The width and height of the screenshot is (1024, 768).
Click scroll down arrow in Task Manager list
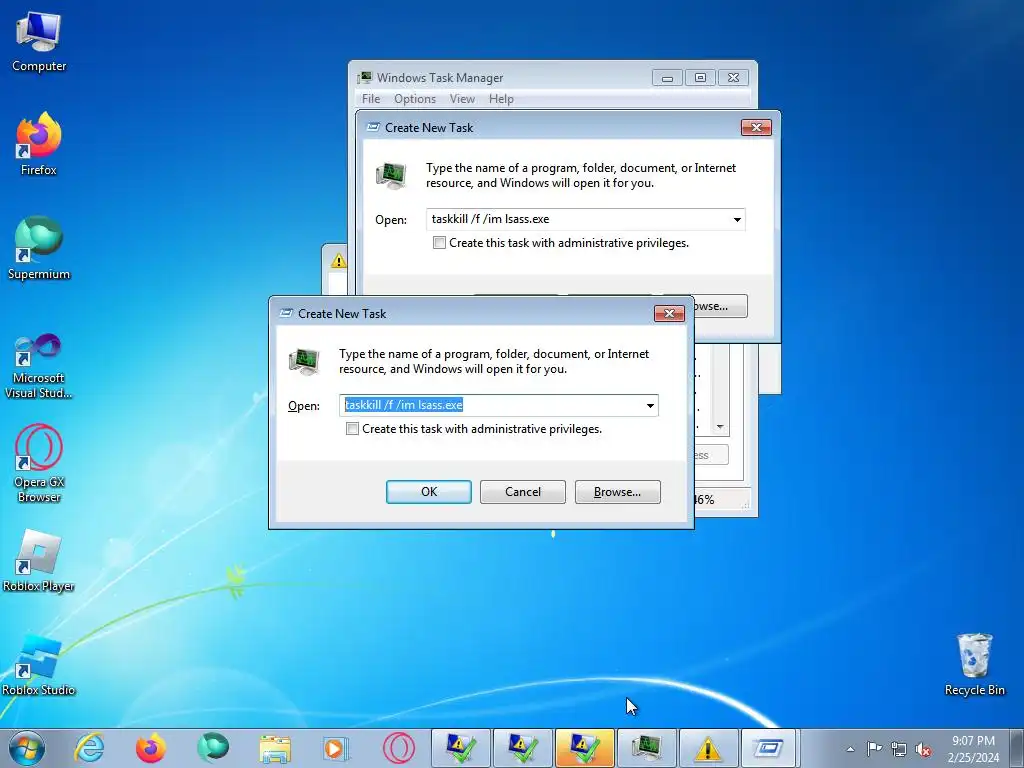click(x=720, y=427)
